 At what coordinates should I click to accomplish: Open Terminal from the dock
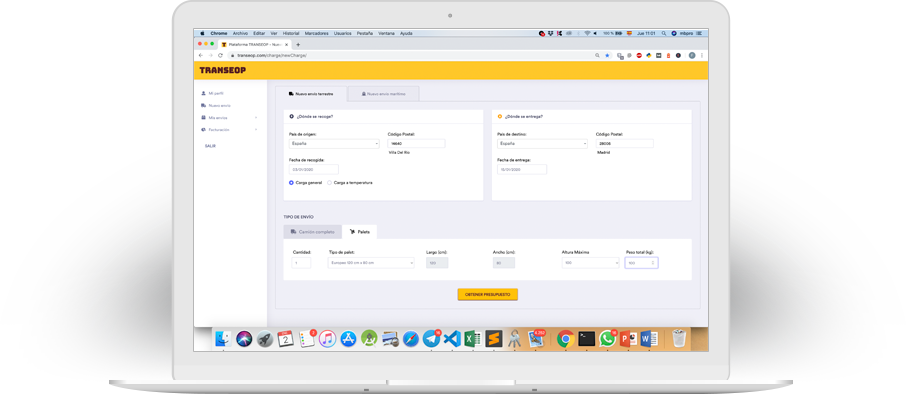[587, 339]
